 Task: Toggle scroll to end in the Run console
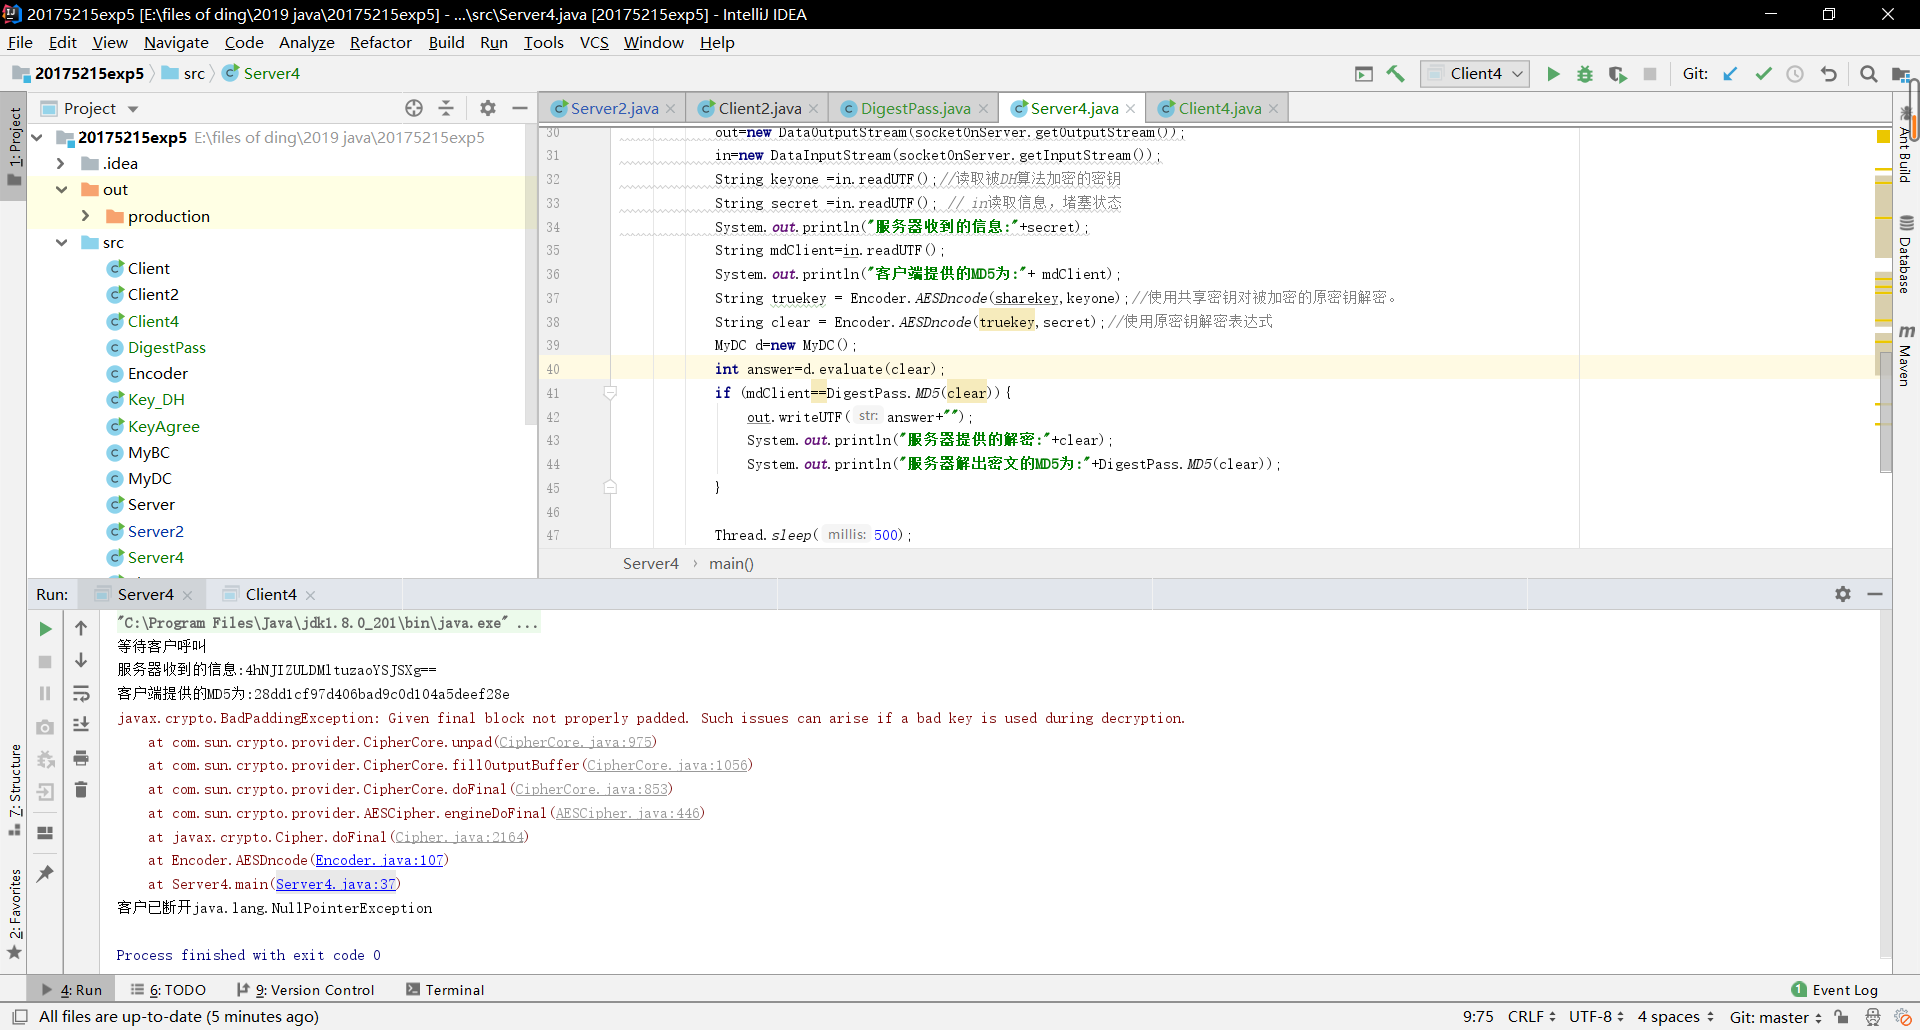pyautogui.click(x=81, y=725)
